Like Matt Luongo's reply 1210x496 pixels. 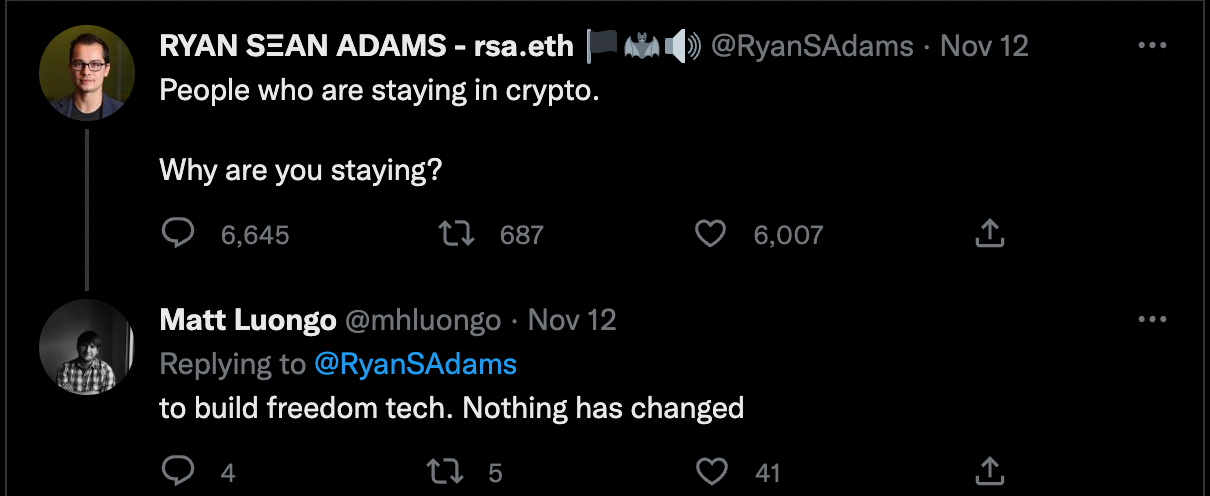(x=709, y=470)
